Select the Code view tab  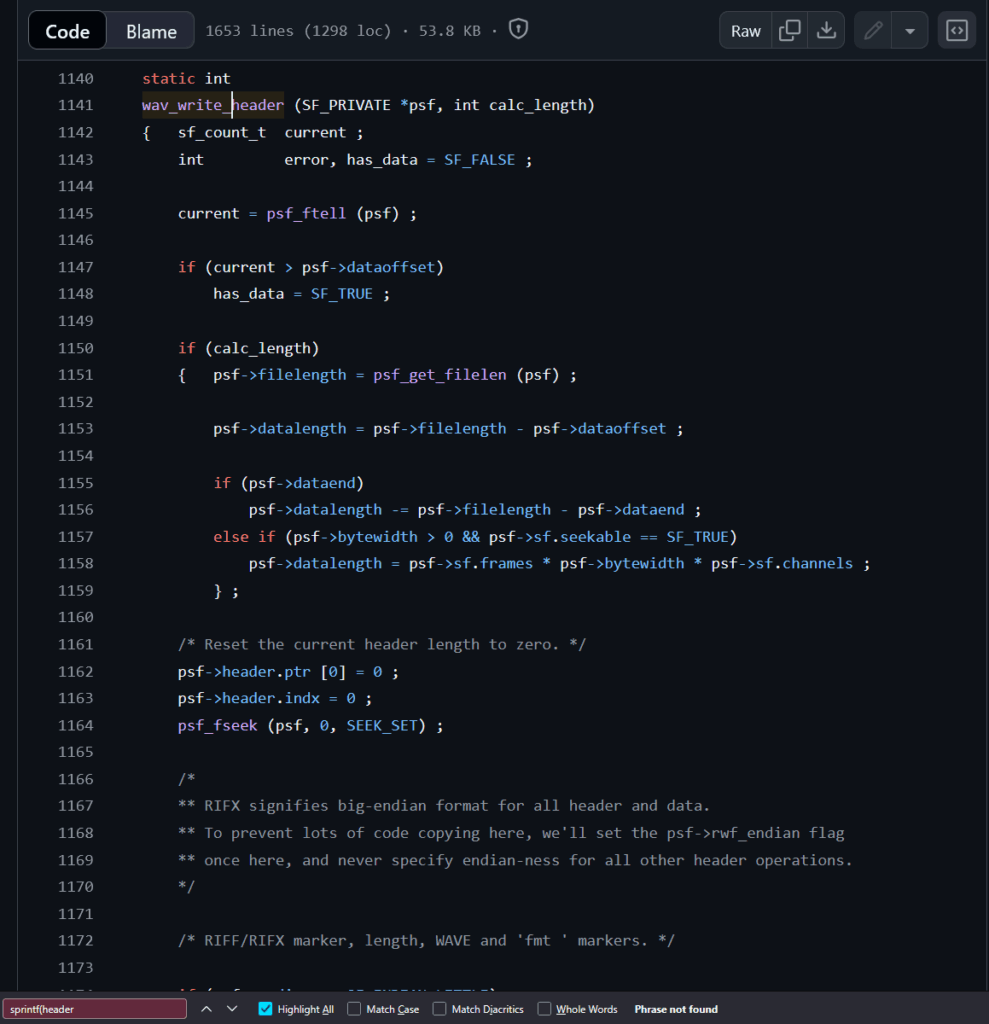pyautogui.click(x=68, y=31)
